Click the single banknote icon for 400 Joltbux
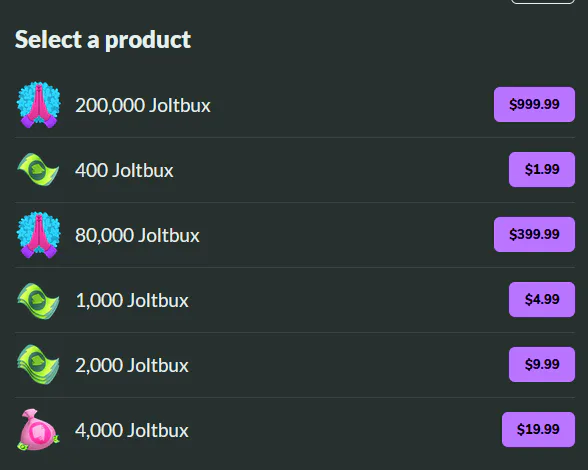The width and height of the screenshot is (588, 470). coord(38,170)
